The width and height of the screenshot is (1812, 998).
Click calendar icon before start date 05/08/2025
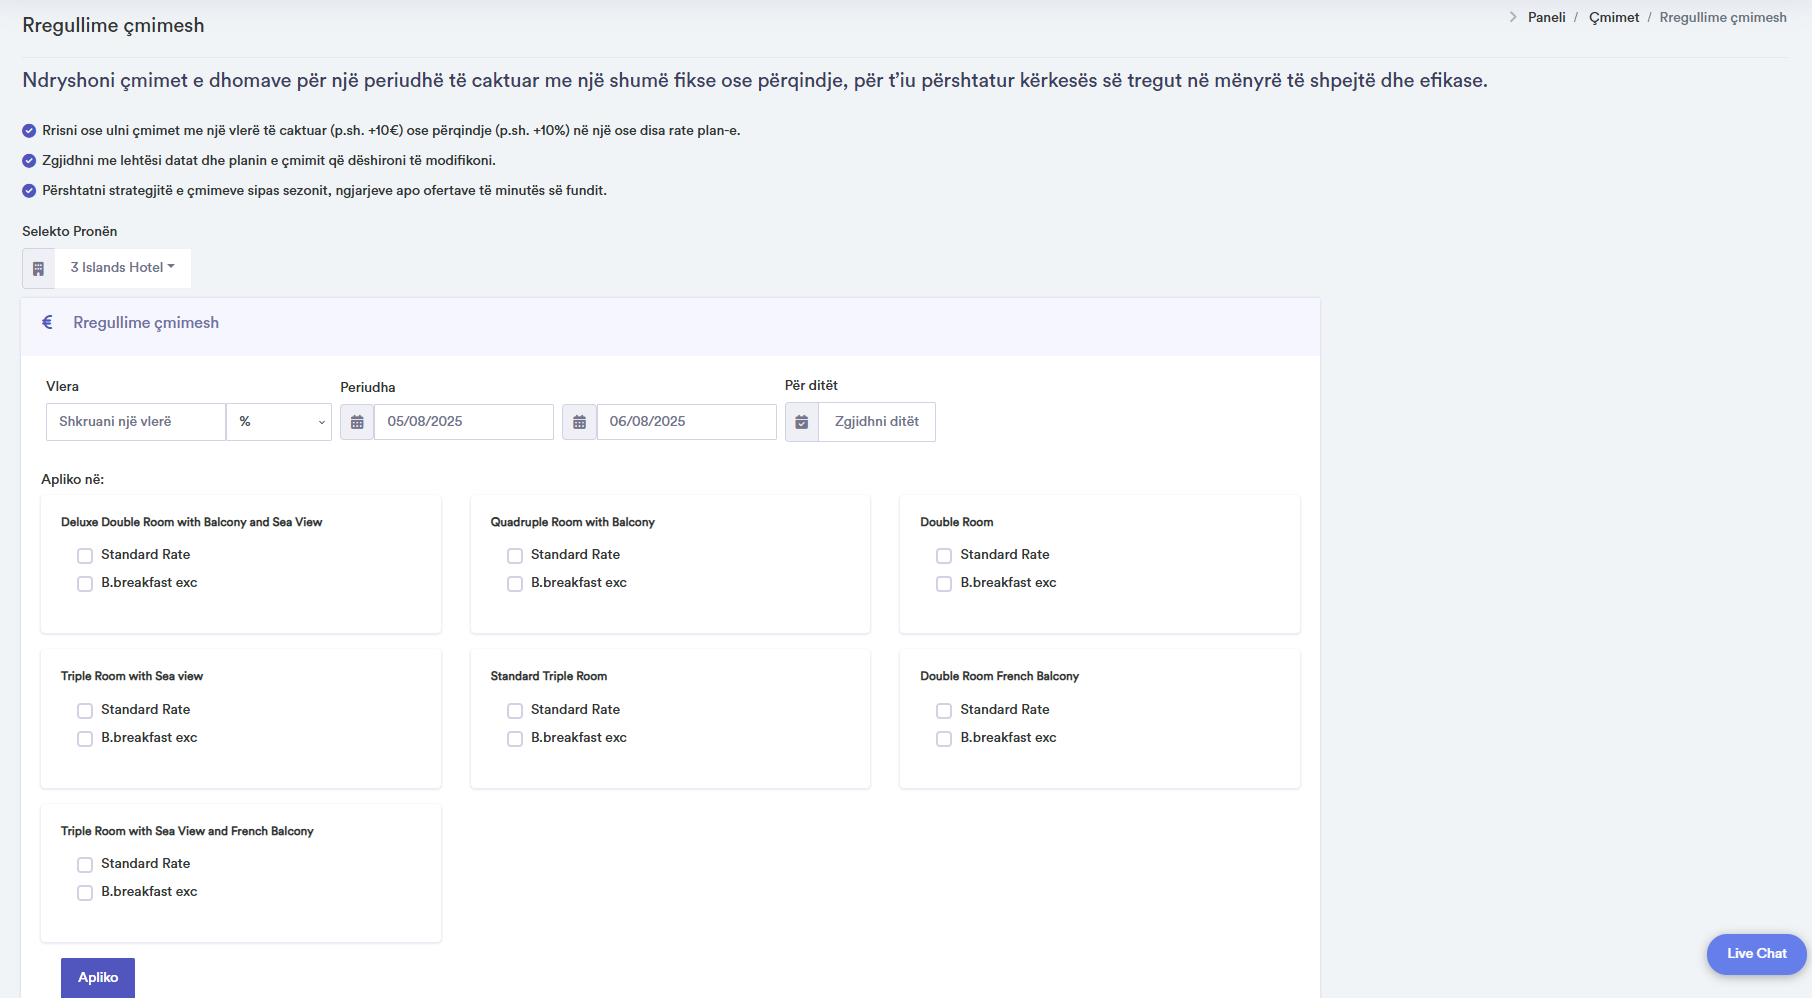click(357, 422)
